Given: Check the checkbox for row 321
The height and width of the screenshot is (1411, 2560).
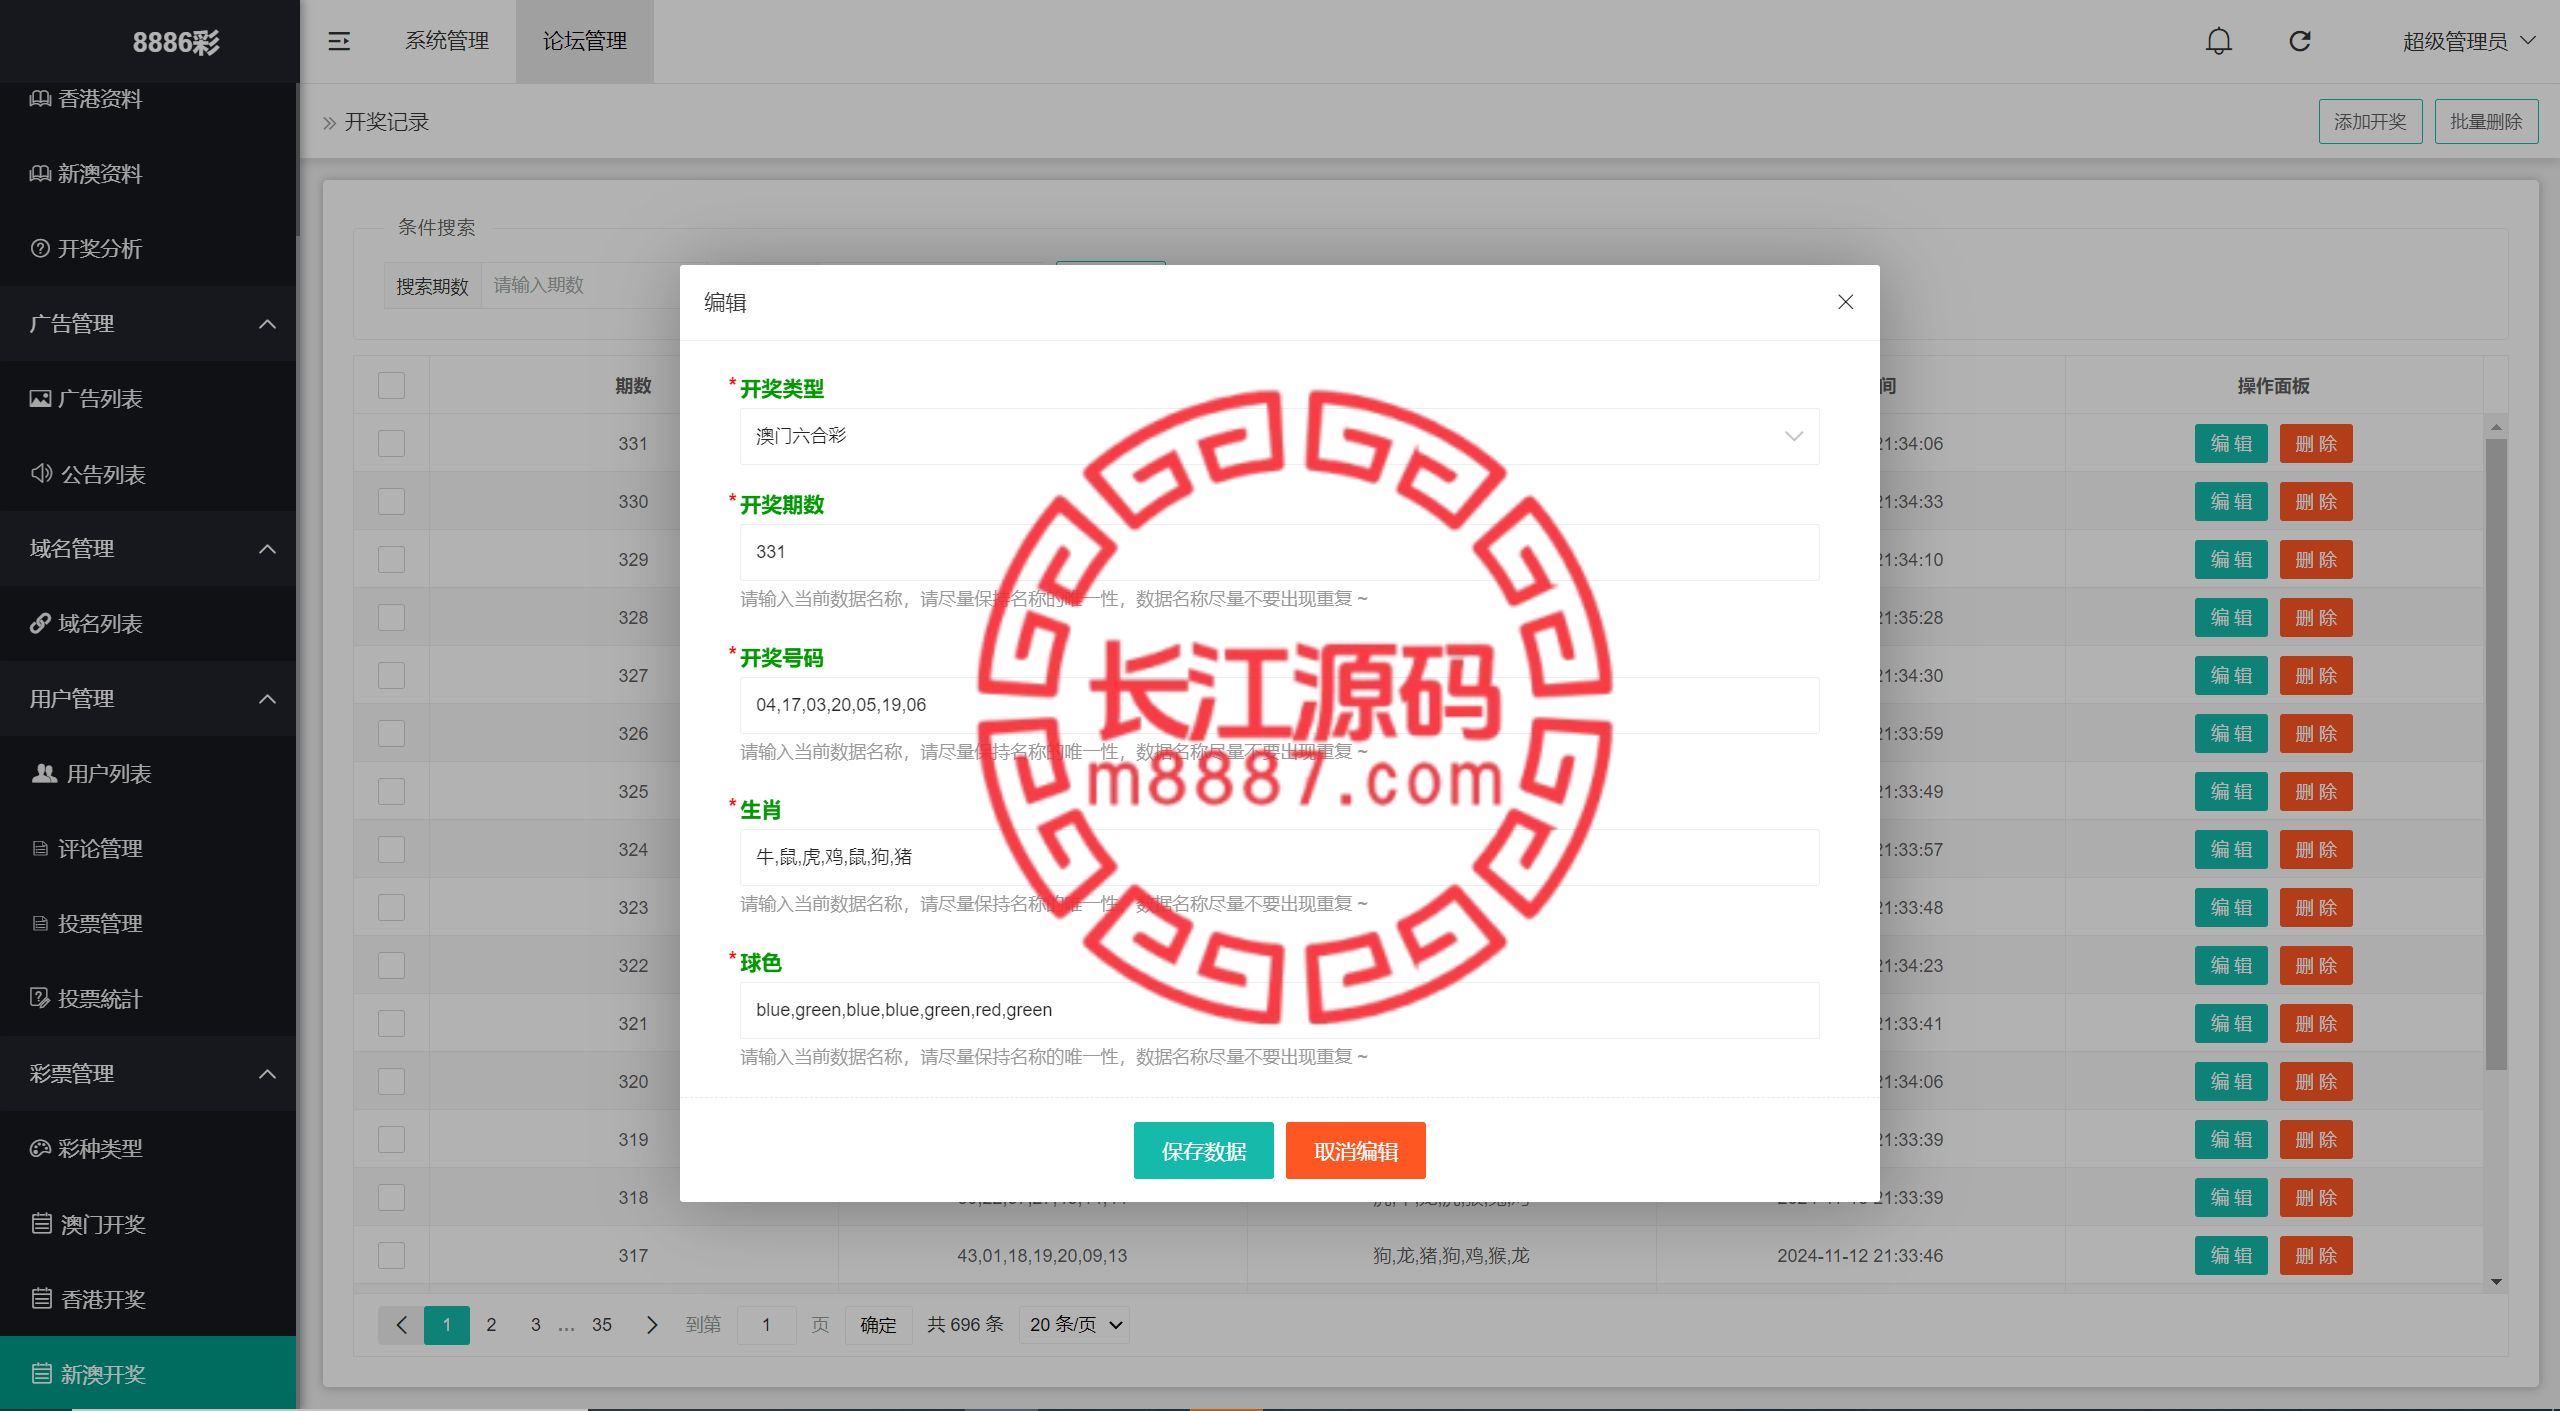Looking at the screenshot, I should tap(391, 1023).
